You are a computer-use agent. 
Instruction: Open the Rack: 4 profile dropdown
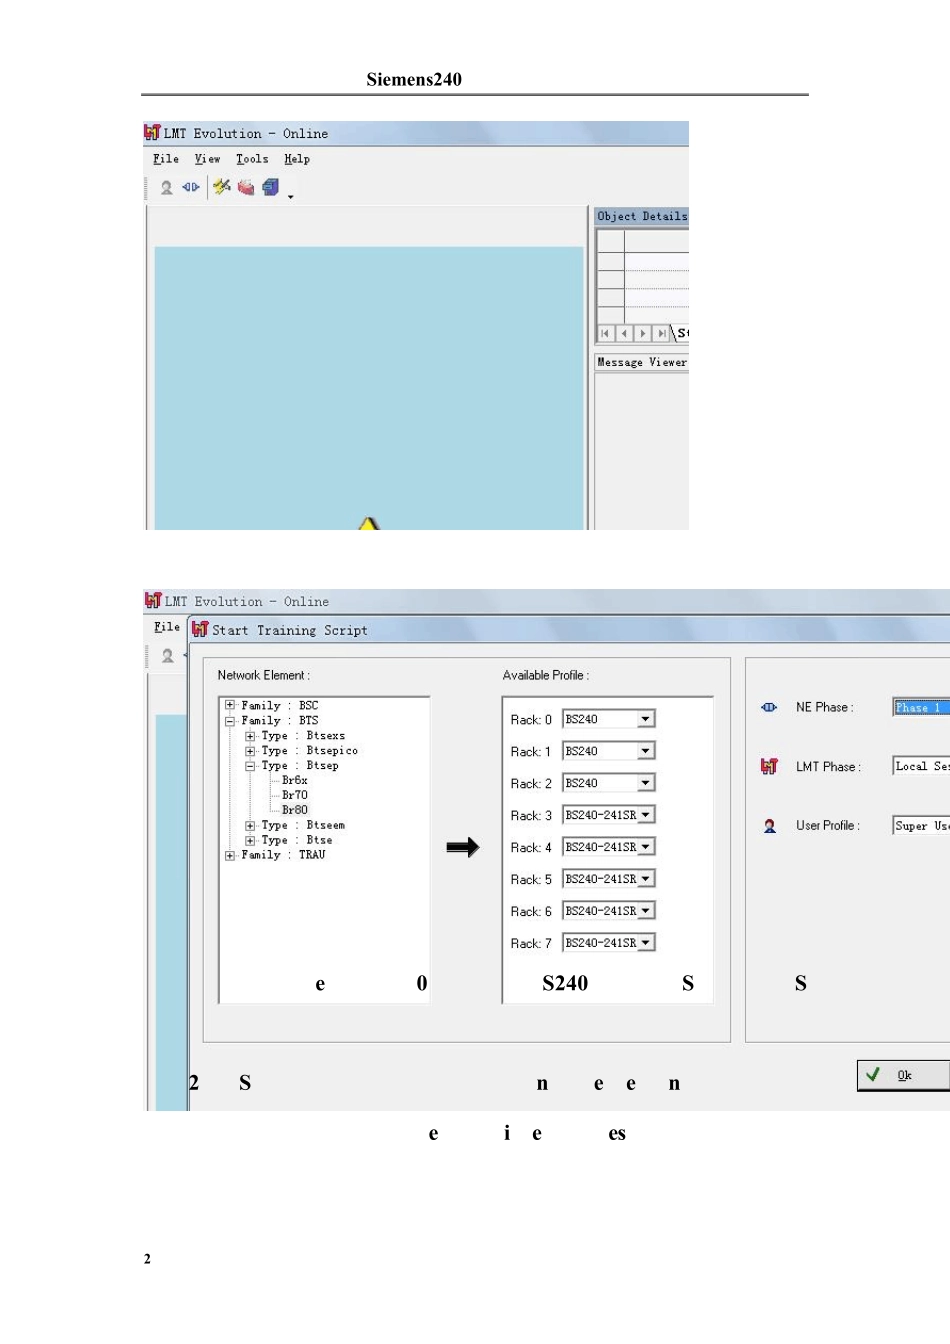coord(646,847)
